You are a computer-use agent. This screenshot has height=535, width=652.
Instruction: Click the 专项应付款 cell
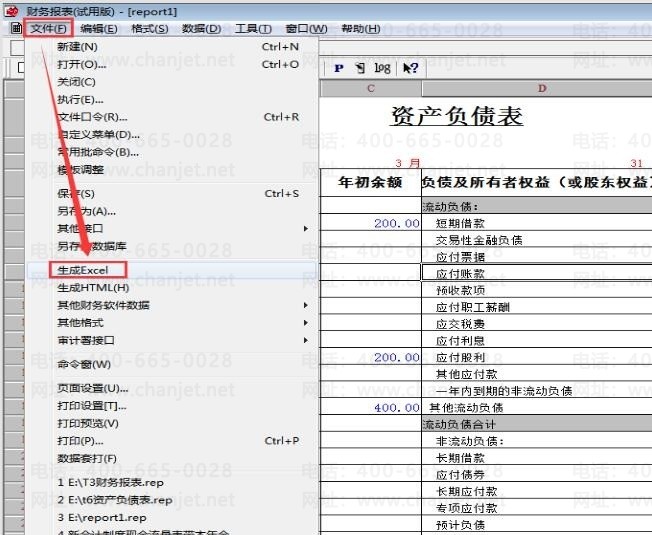click(x=537, y=508)
